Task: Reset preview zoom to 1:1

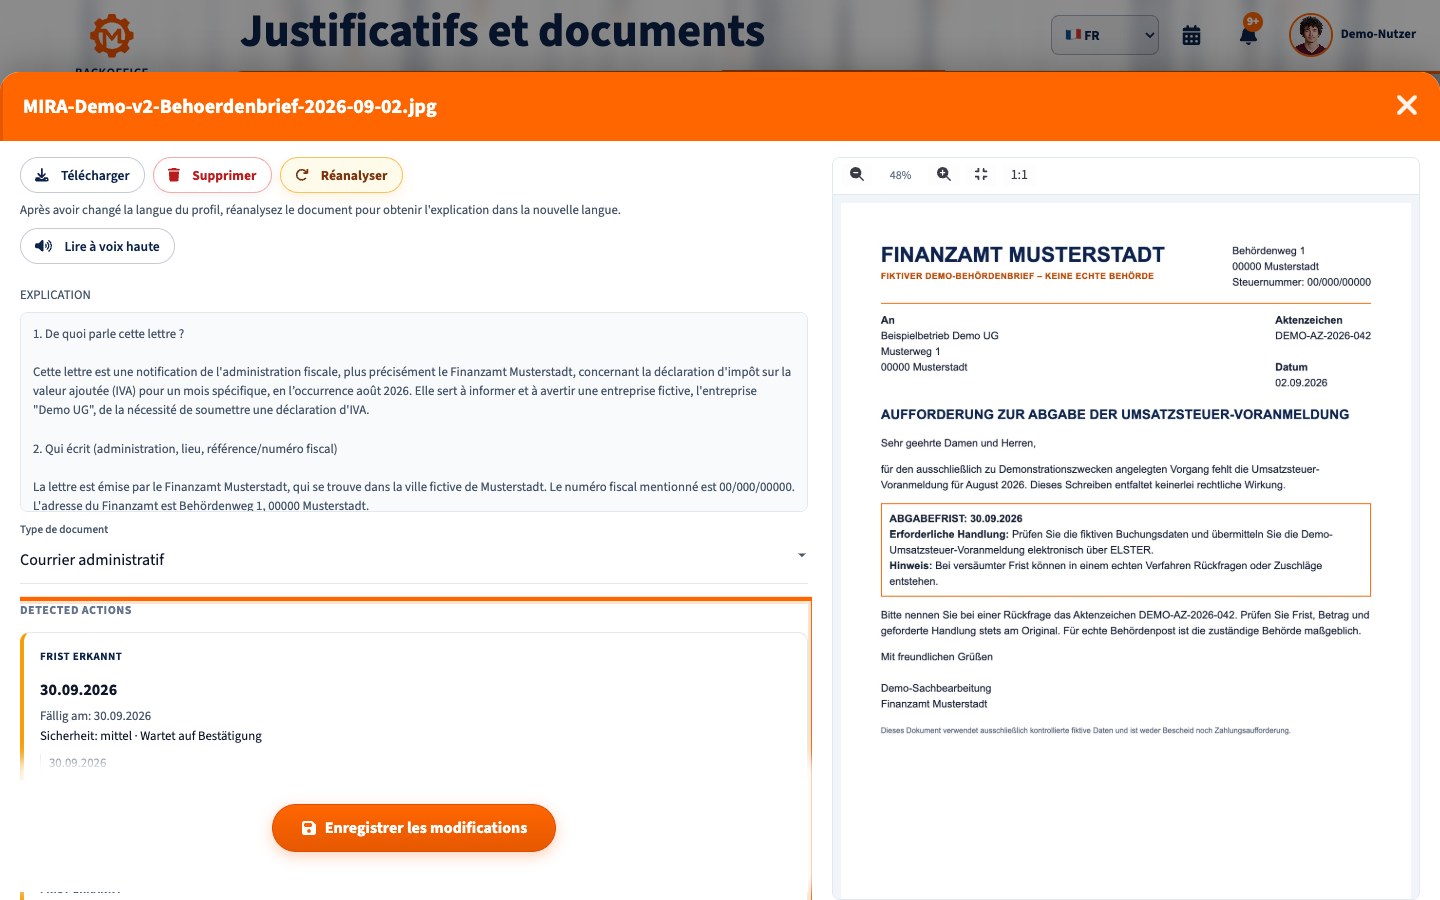Action: pos(1019,174)
